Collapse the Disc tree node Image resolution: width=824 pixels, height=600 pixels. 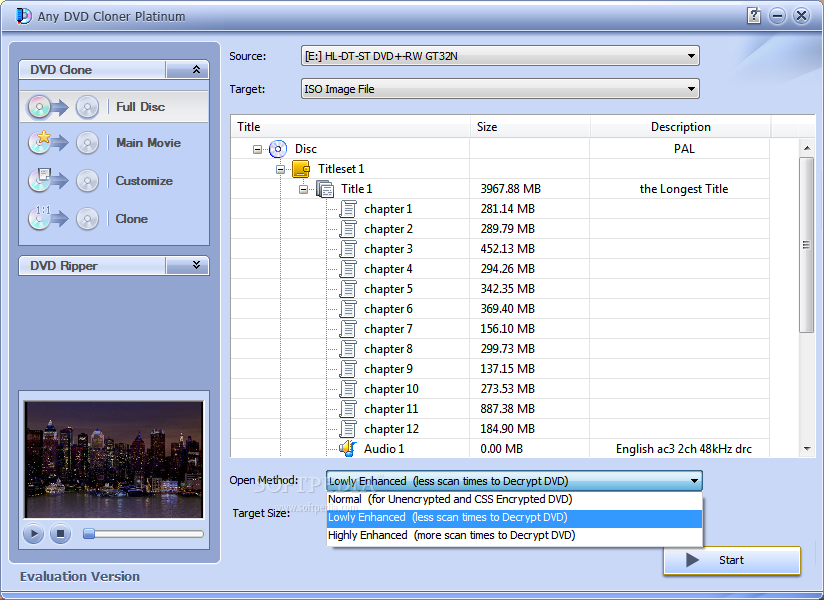pos(257,149)
